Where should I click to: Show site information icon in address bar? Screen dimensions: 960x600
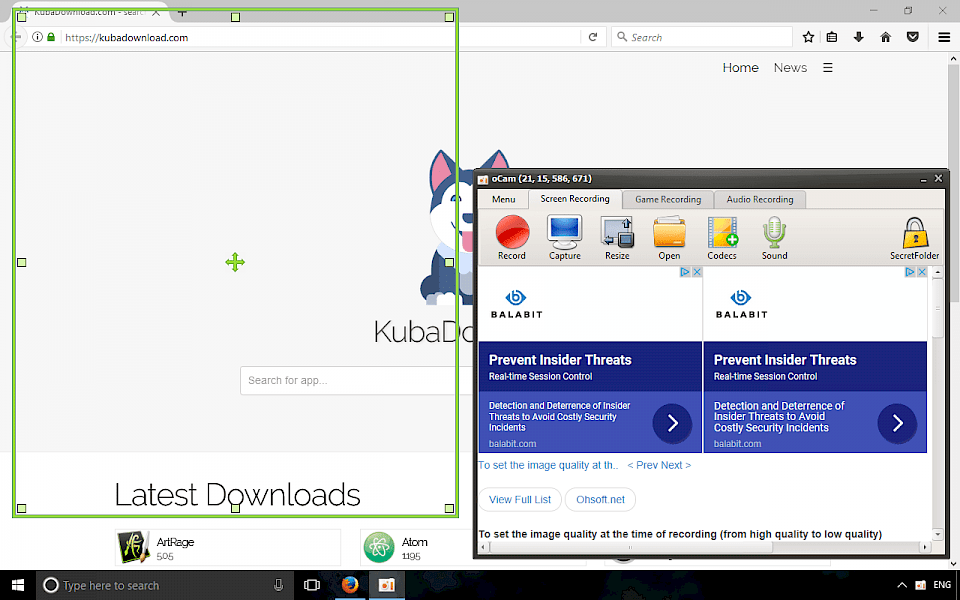click(x=37, y=37)
